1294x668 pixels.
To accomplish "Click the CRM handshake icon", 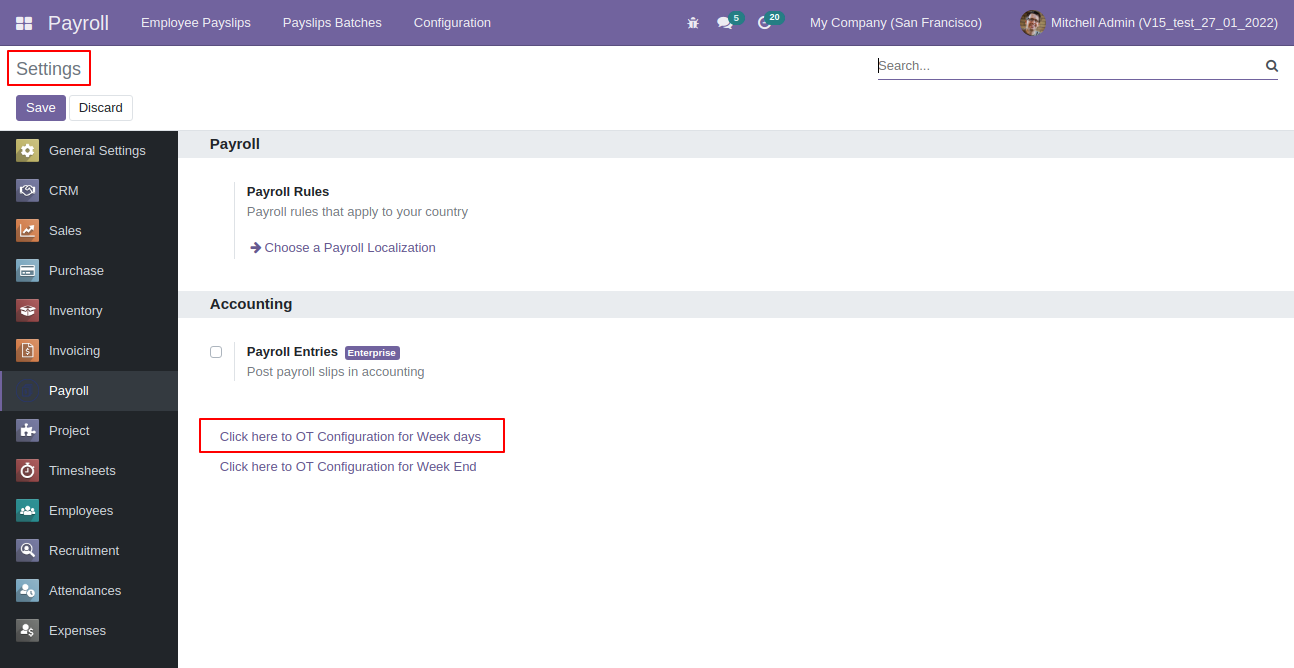I will pyautogui.click(x=27, y=191).
